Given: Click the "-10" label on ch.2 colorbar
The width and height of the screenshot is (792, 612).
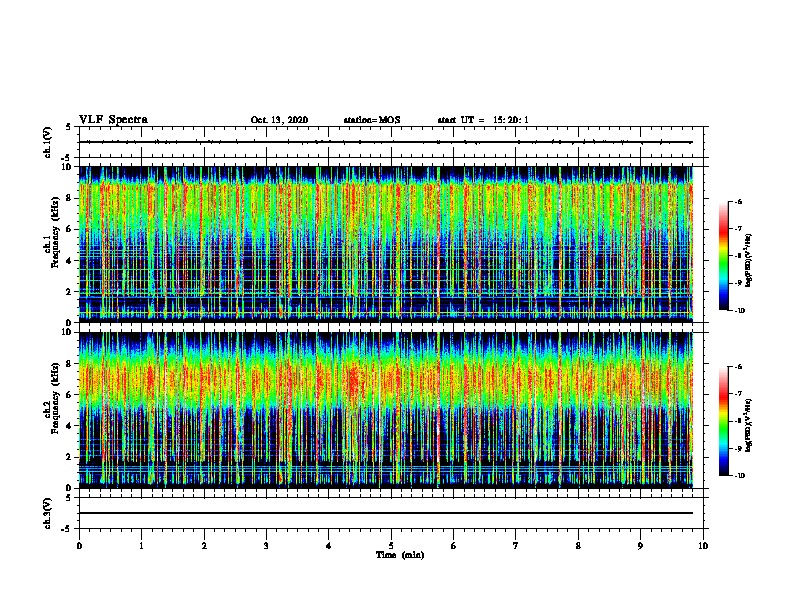Looking at the screenshot, I should pos(740,475).
